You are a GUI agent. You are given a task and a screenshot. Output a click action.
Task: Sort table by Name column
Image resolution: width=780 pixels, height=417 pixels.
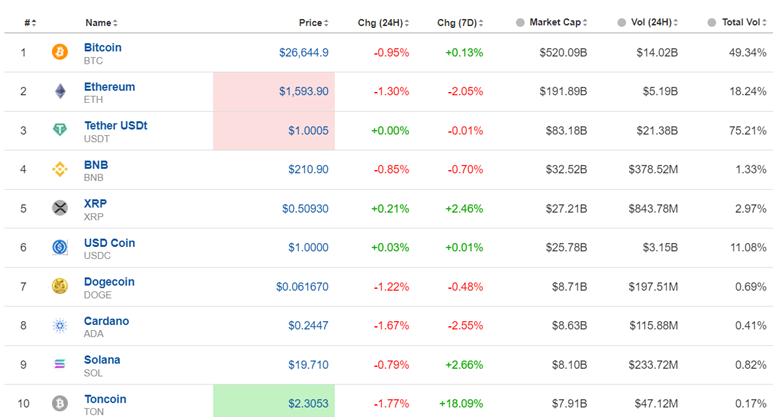point(101,23)
